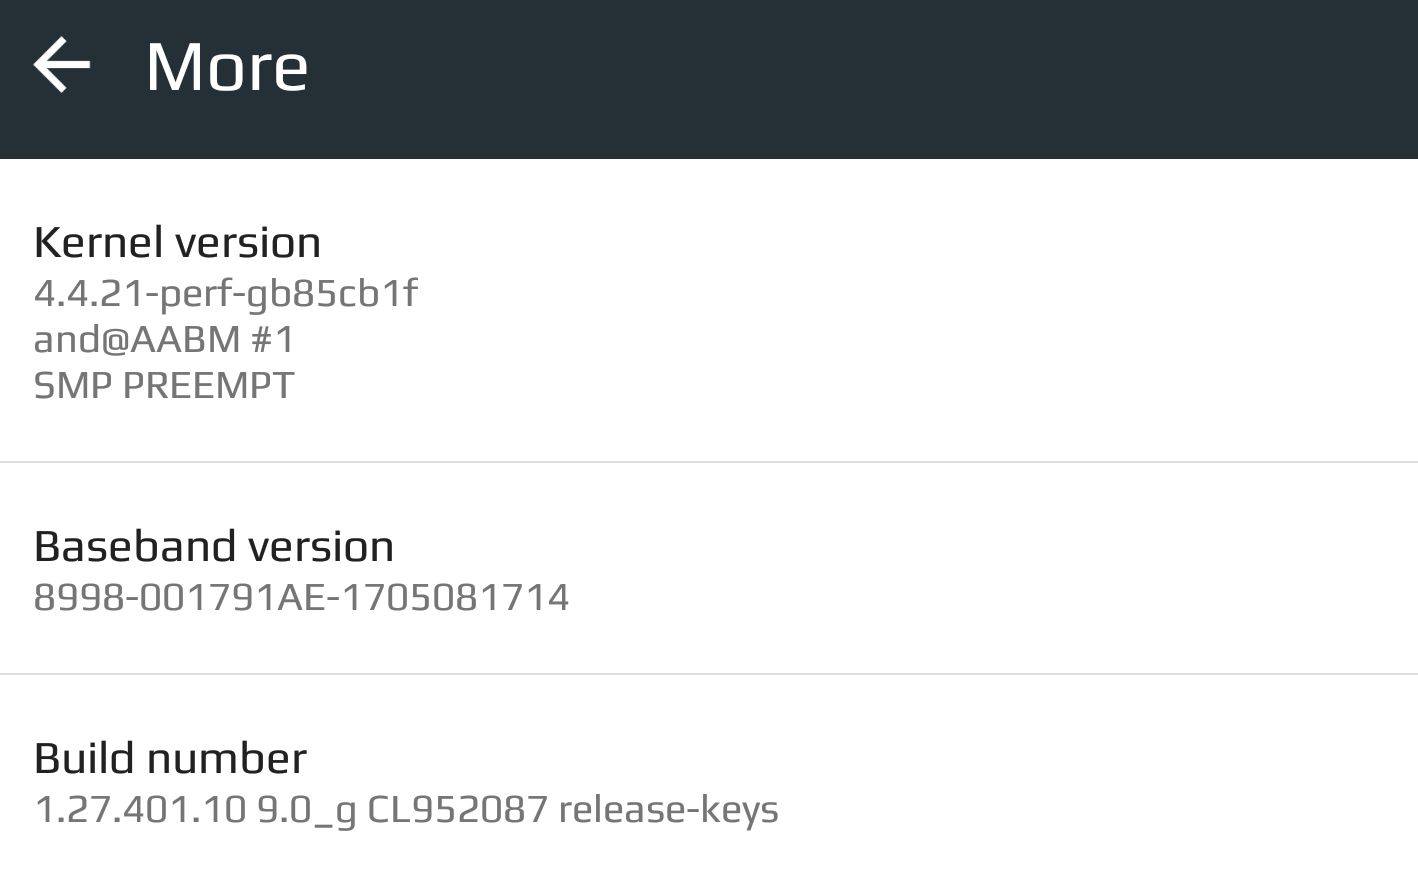This screenshot has width=1418, height=882.
Task: Tap the back arrow icon
Action: (62, 65)
